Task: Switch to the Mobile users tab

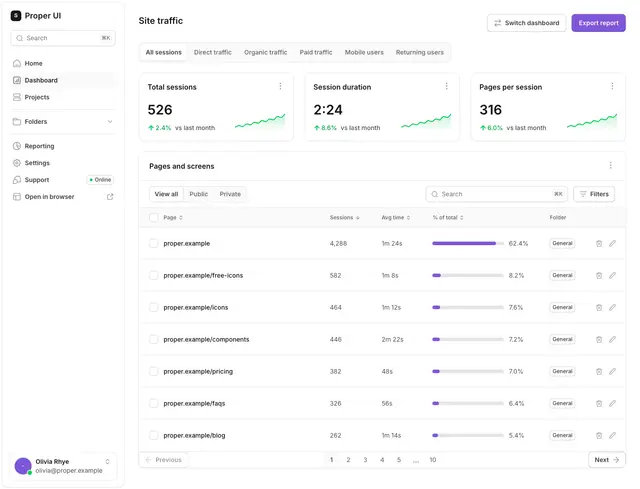Action: [x=364, y=52]
